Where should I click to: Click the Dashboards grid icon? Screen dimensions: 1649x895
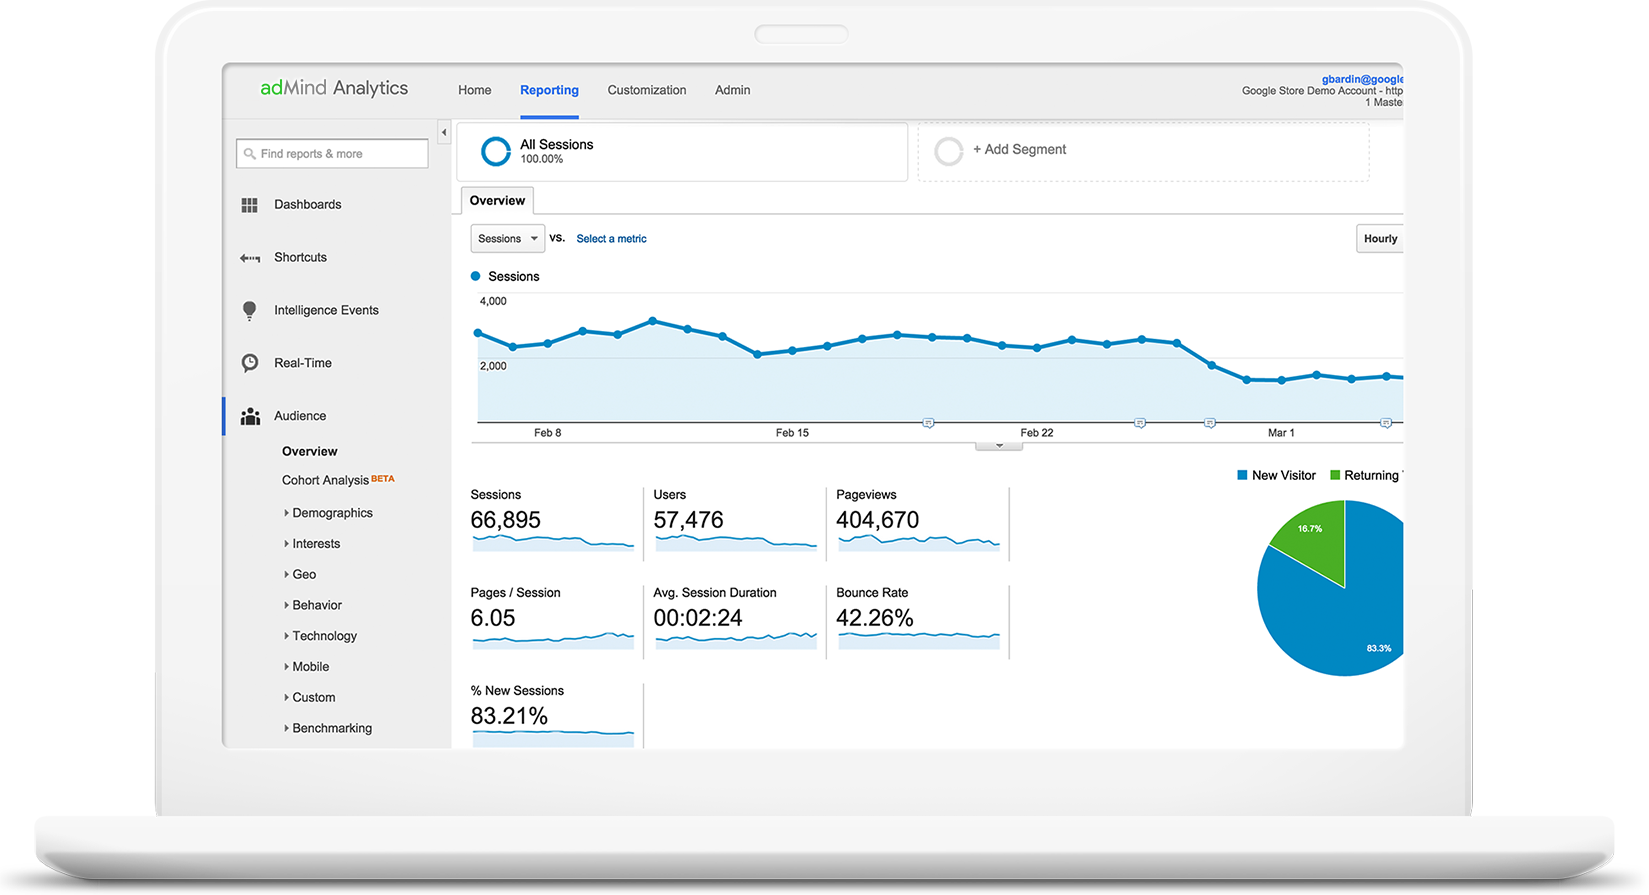pos(249,205)
